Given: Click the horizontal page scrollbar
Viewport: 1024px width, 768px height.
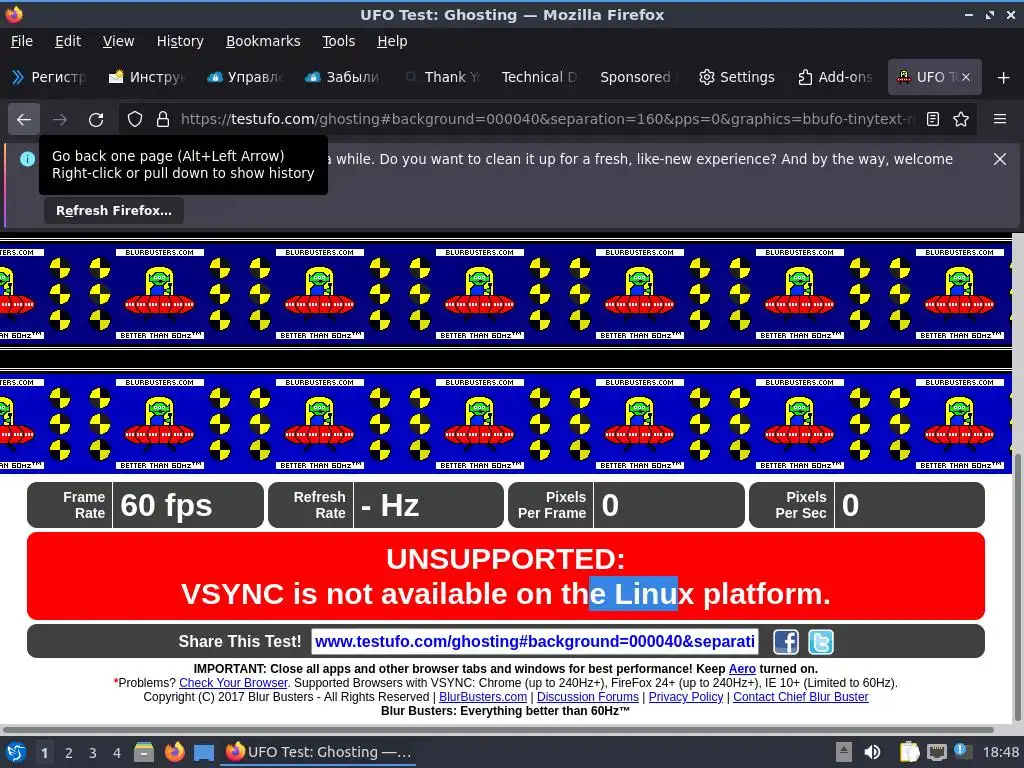Looking at the screenshot, I should [498, 729].
